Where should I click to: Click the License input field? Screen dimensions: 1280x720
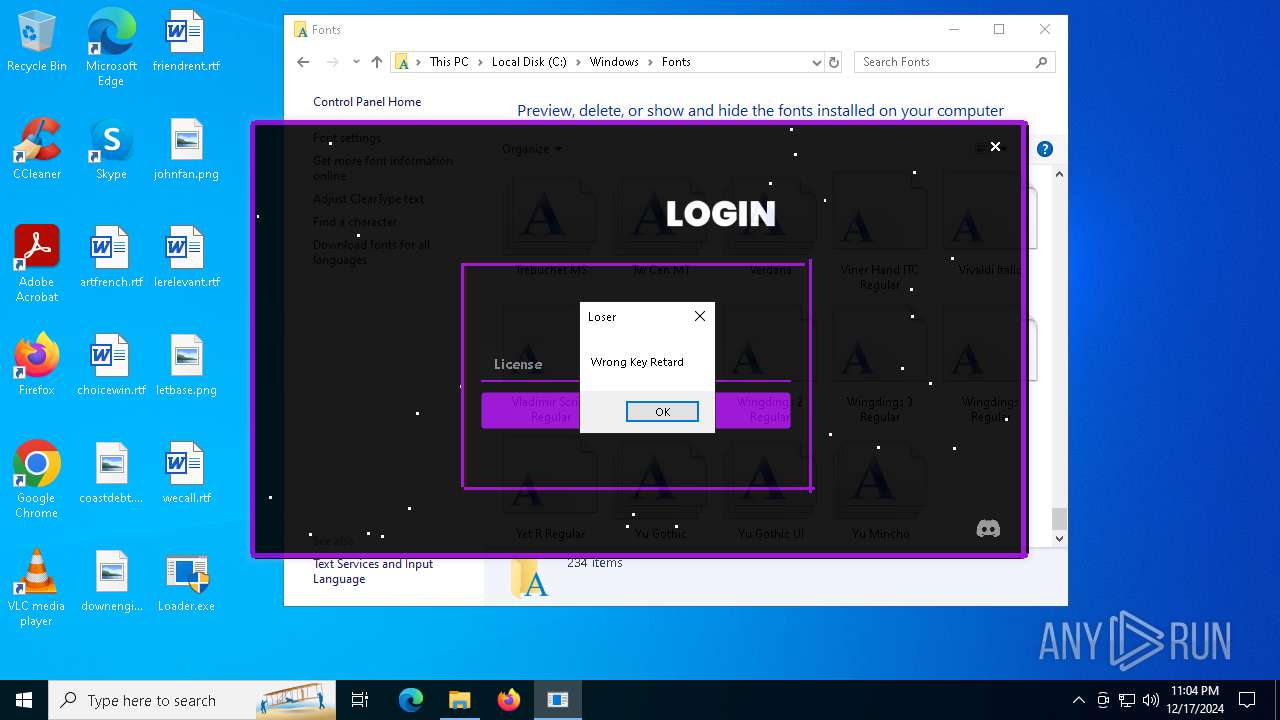(x=636, y=364)
